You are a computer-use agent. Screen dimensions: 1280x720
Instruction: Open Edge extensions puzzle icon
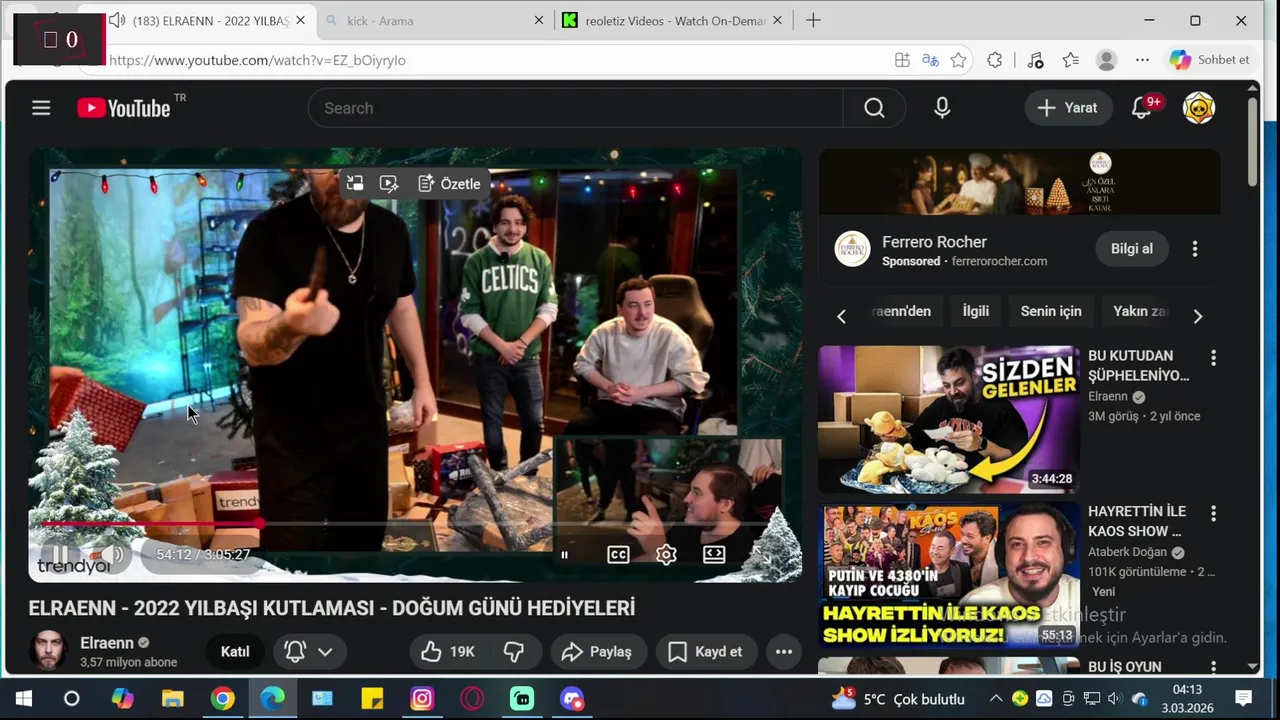[994, 60]
